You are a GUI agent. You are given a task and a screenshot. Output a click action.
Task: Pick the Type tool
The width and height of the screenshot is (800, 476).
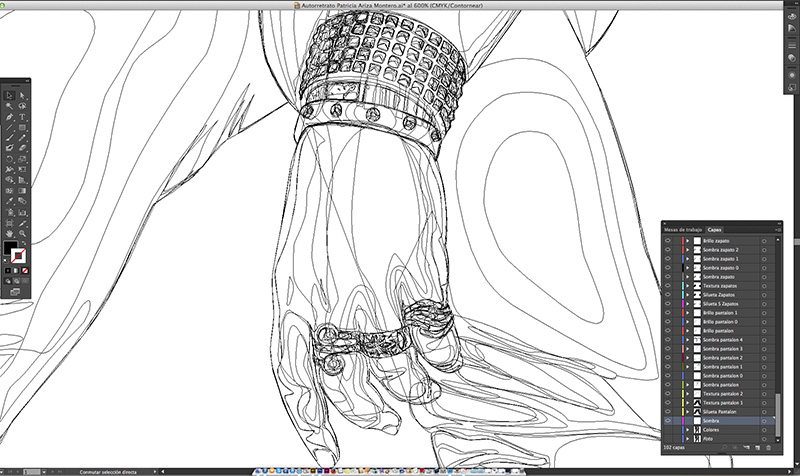click(23, 117)
